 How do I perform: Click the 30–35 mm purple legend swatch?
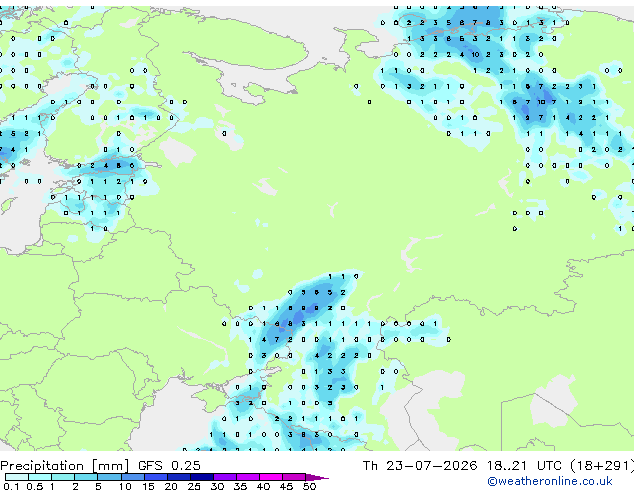point(225,477)
